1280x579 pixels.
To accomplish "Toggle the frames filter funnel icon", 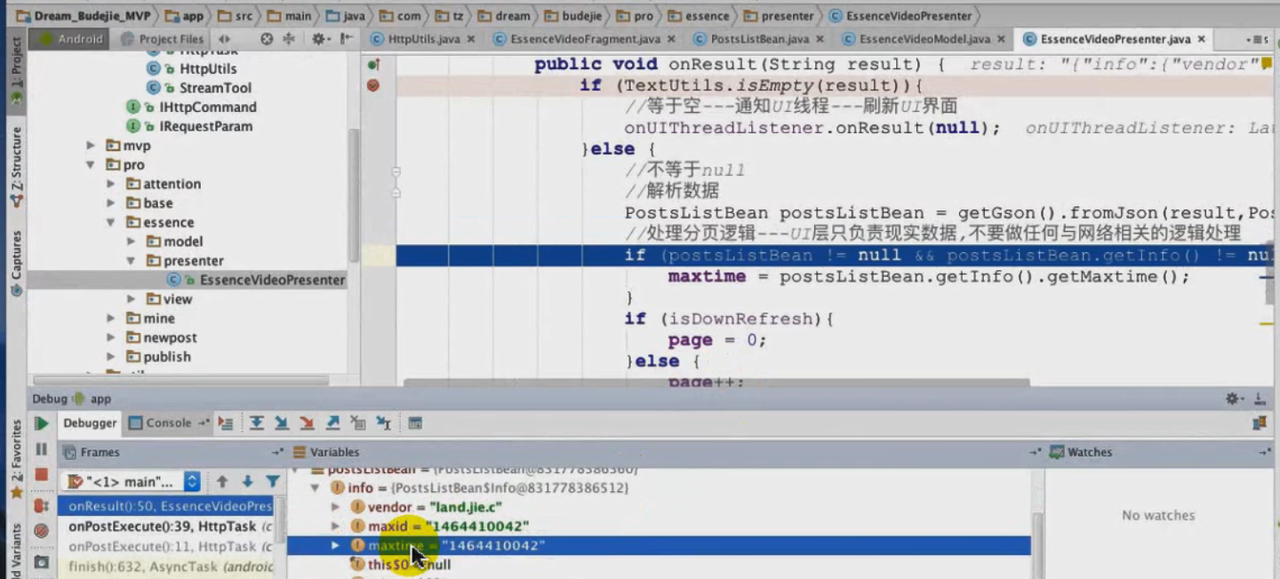I will 272,482.
